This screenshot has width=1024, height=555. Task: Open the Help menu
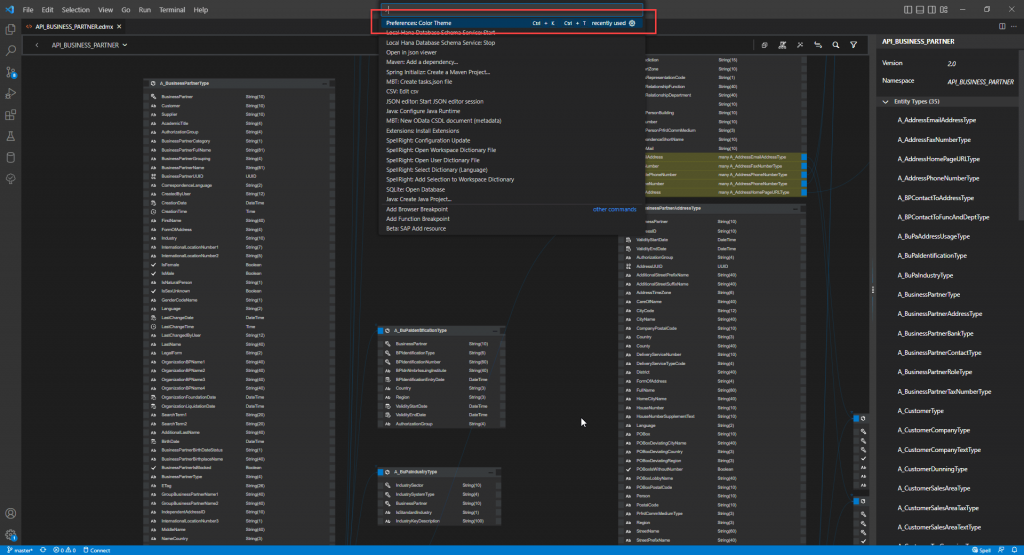[200, 10]
